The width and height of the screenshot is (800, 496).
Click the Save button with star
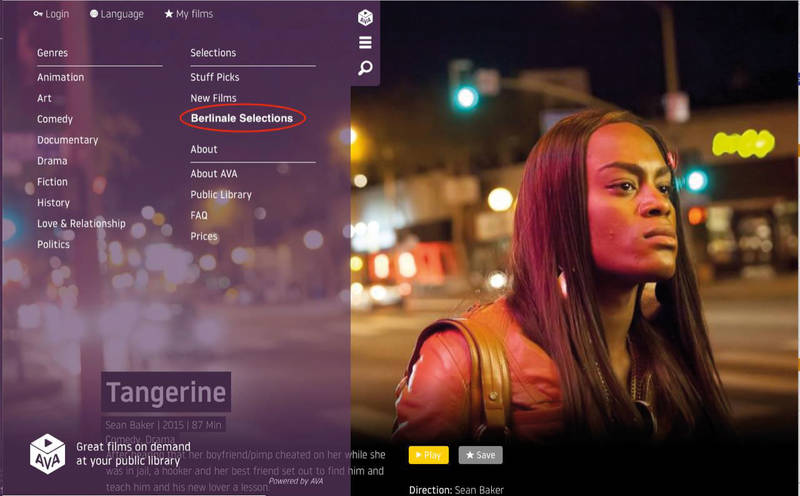click(481, 455)
